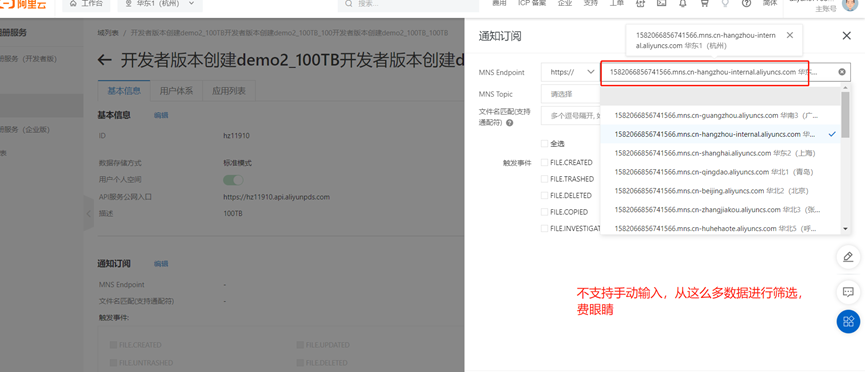Switch to the 应用列表 tab
The height and width of the screenshot is (372, 865).
tap(228, 91)
